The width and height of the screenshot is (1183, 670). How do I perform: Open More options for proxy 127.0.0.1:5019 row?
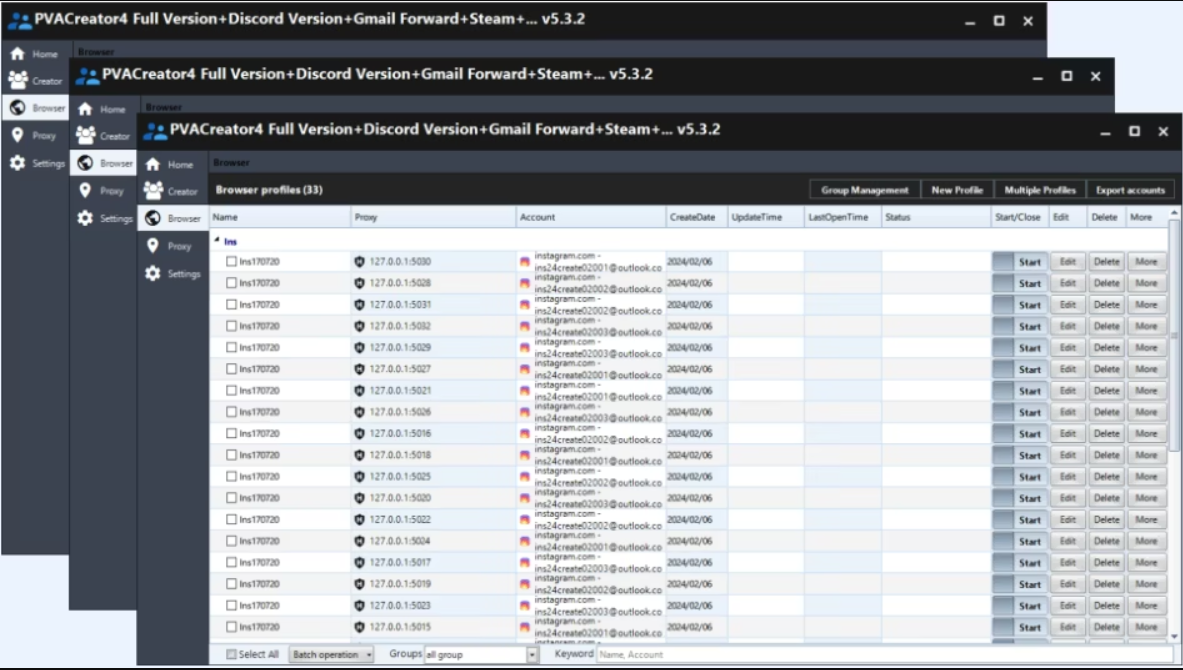click(1146, 584)
